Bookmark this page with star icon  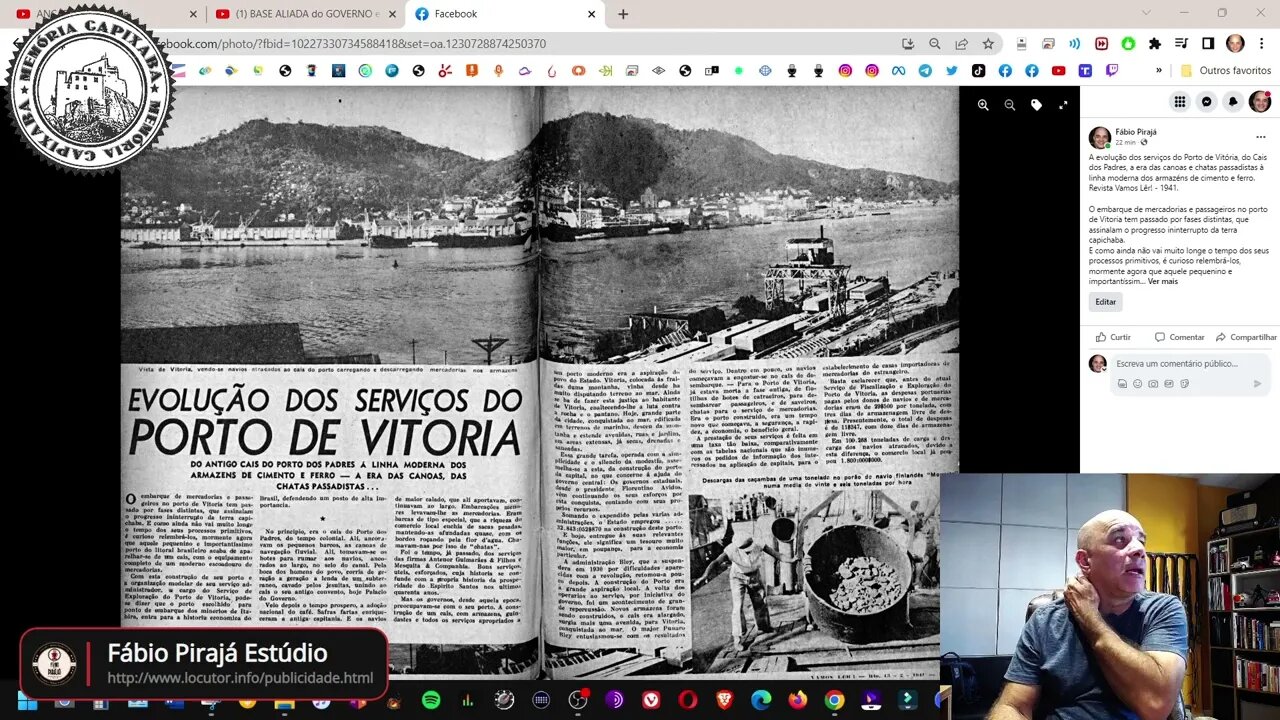point(988,44)
